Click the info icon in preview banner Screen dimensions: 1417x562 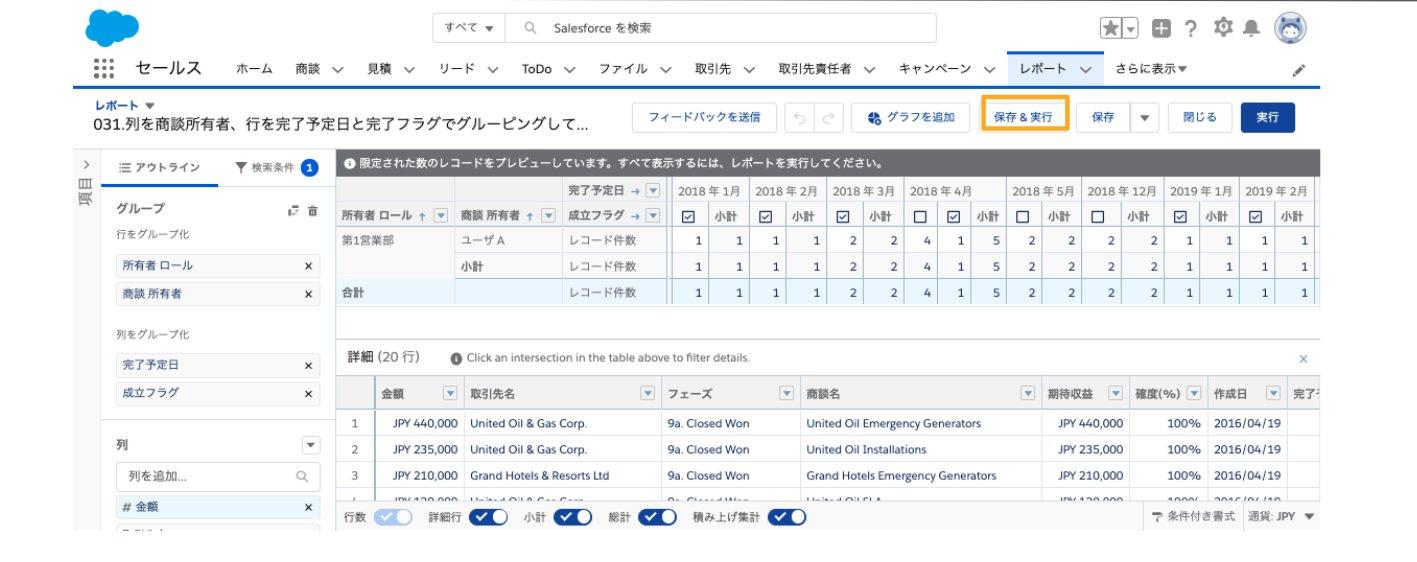pos(350,163)
